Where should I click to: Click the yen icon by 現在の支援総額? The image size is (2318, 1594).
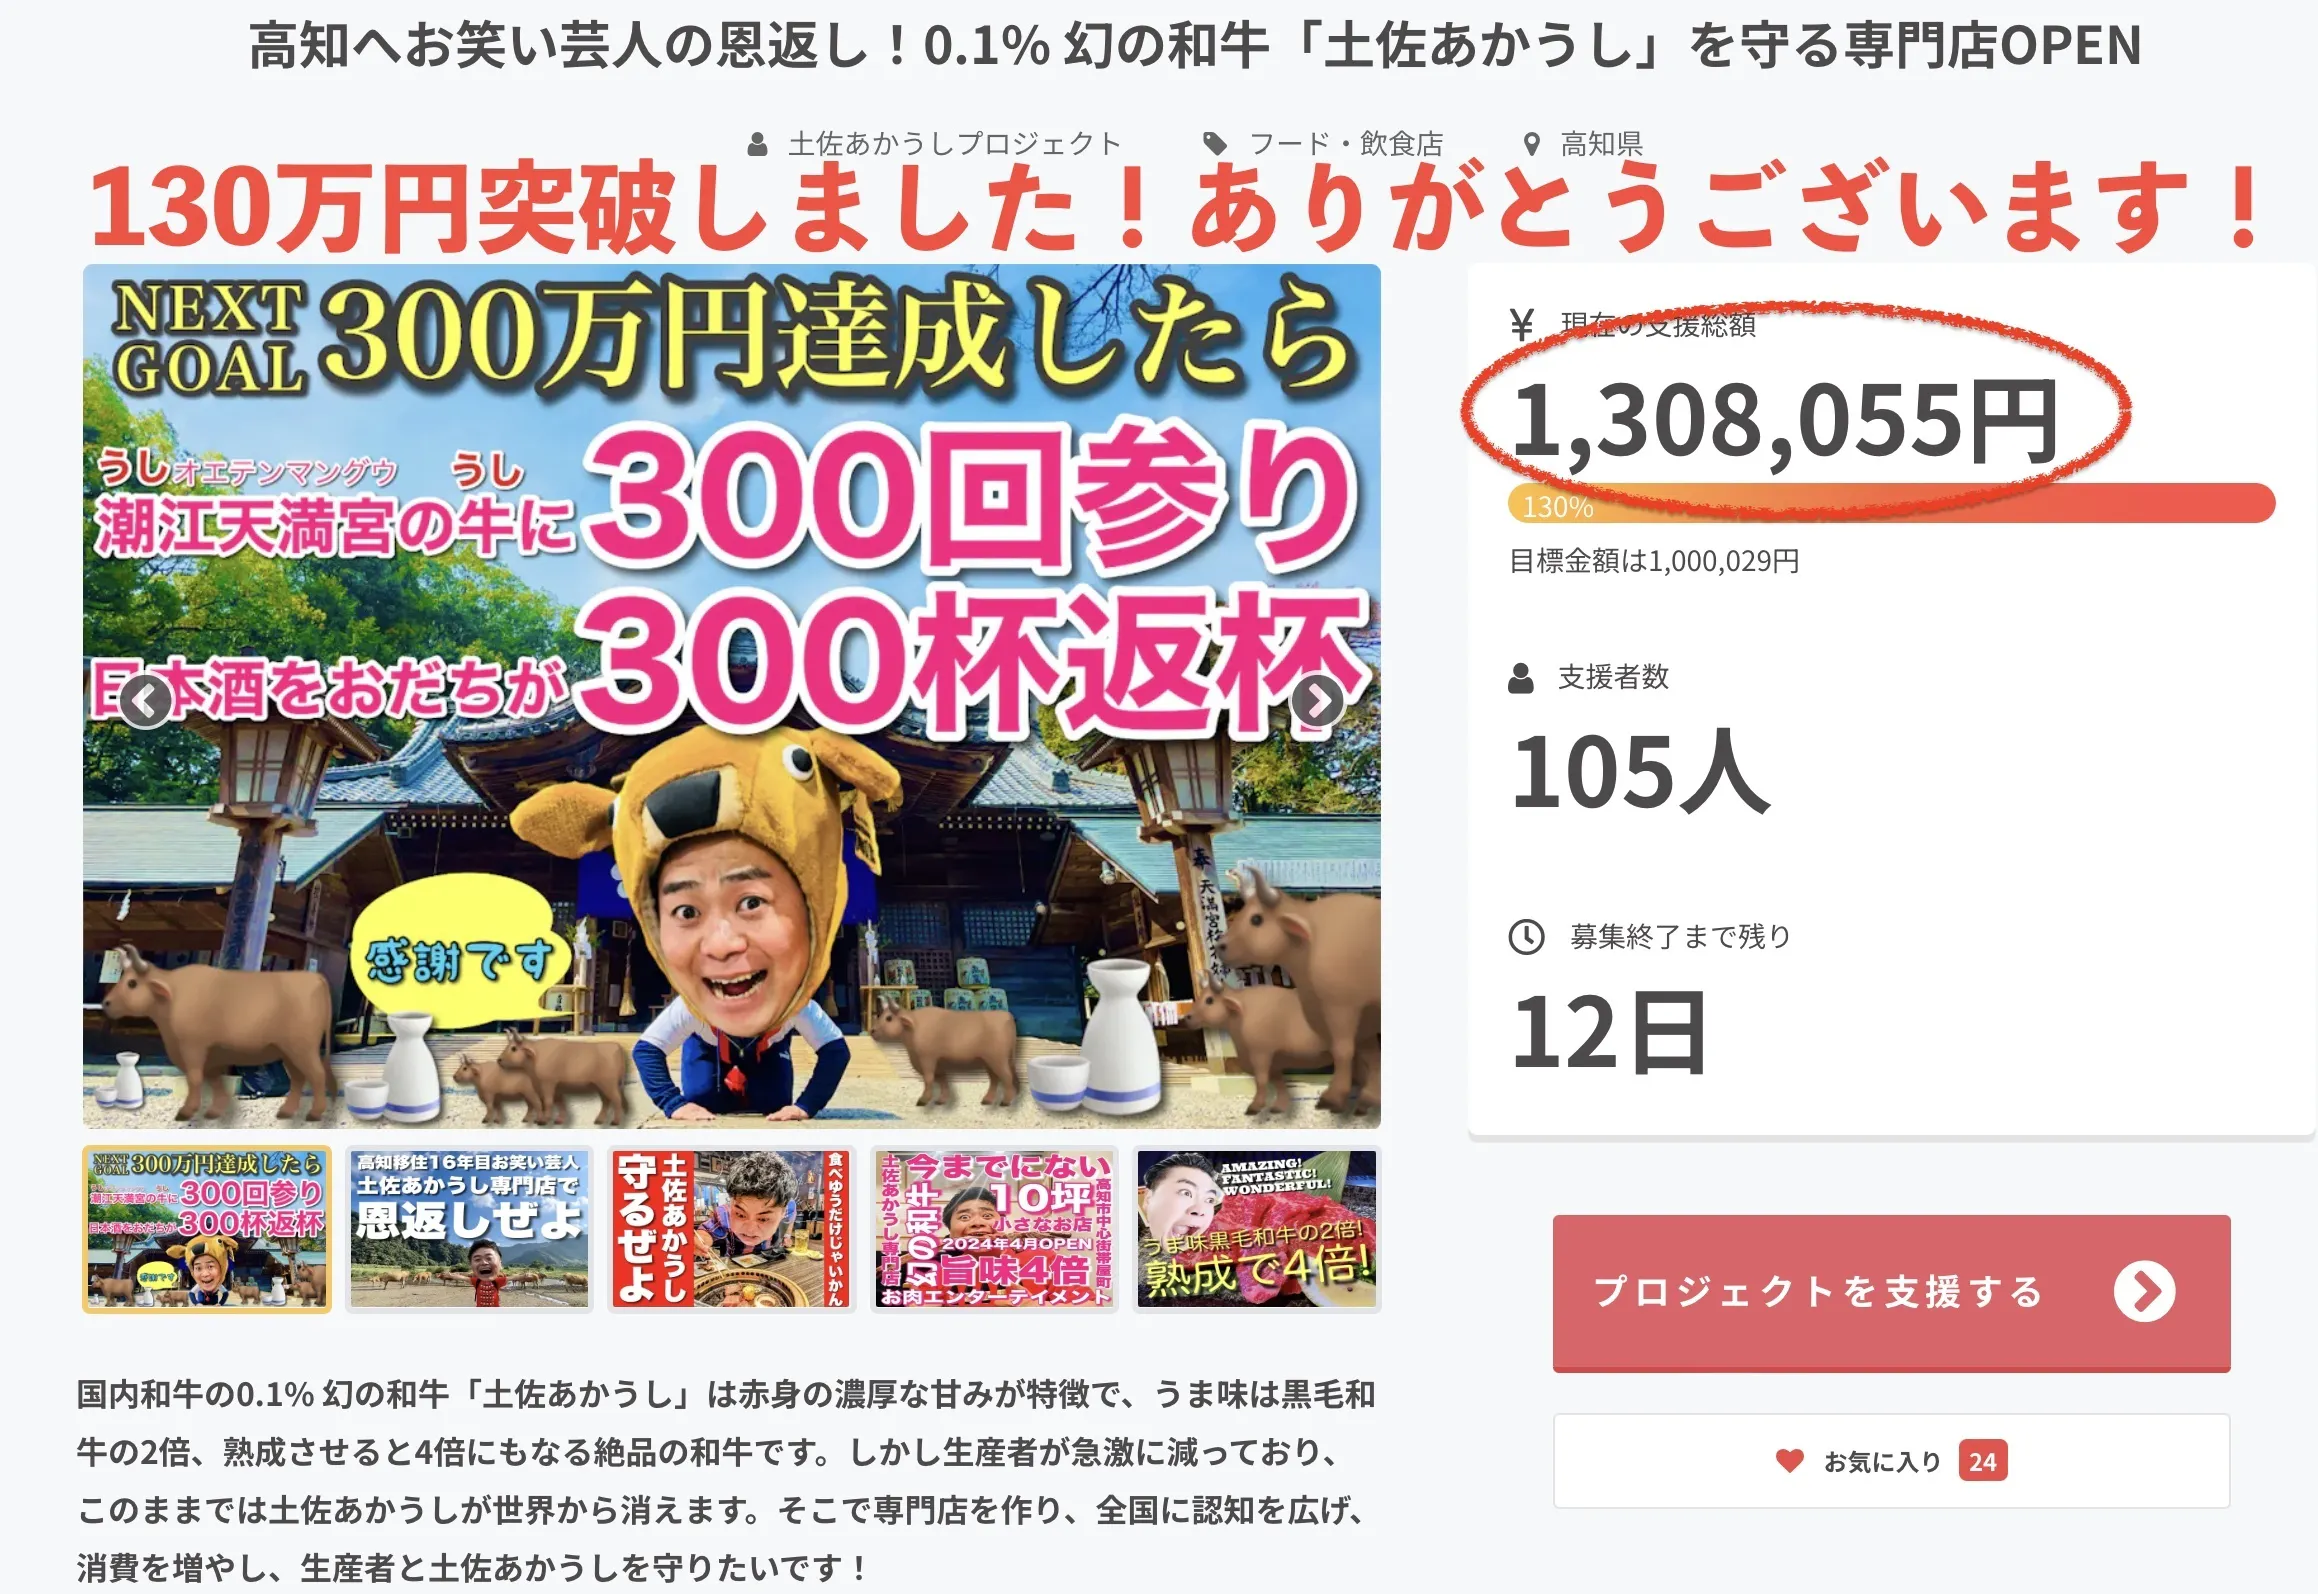[1521, 325]
